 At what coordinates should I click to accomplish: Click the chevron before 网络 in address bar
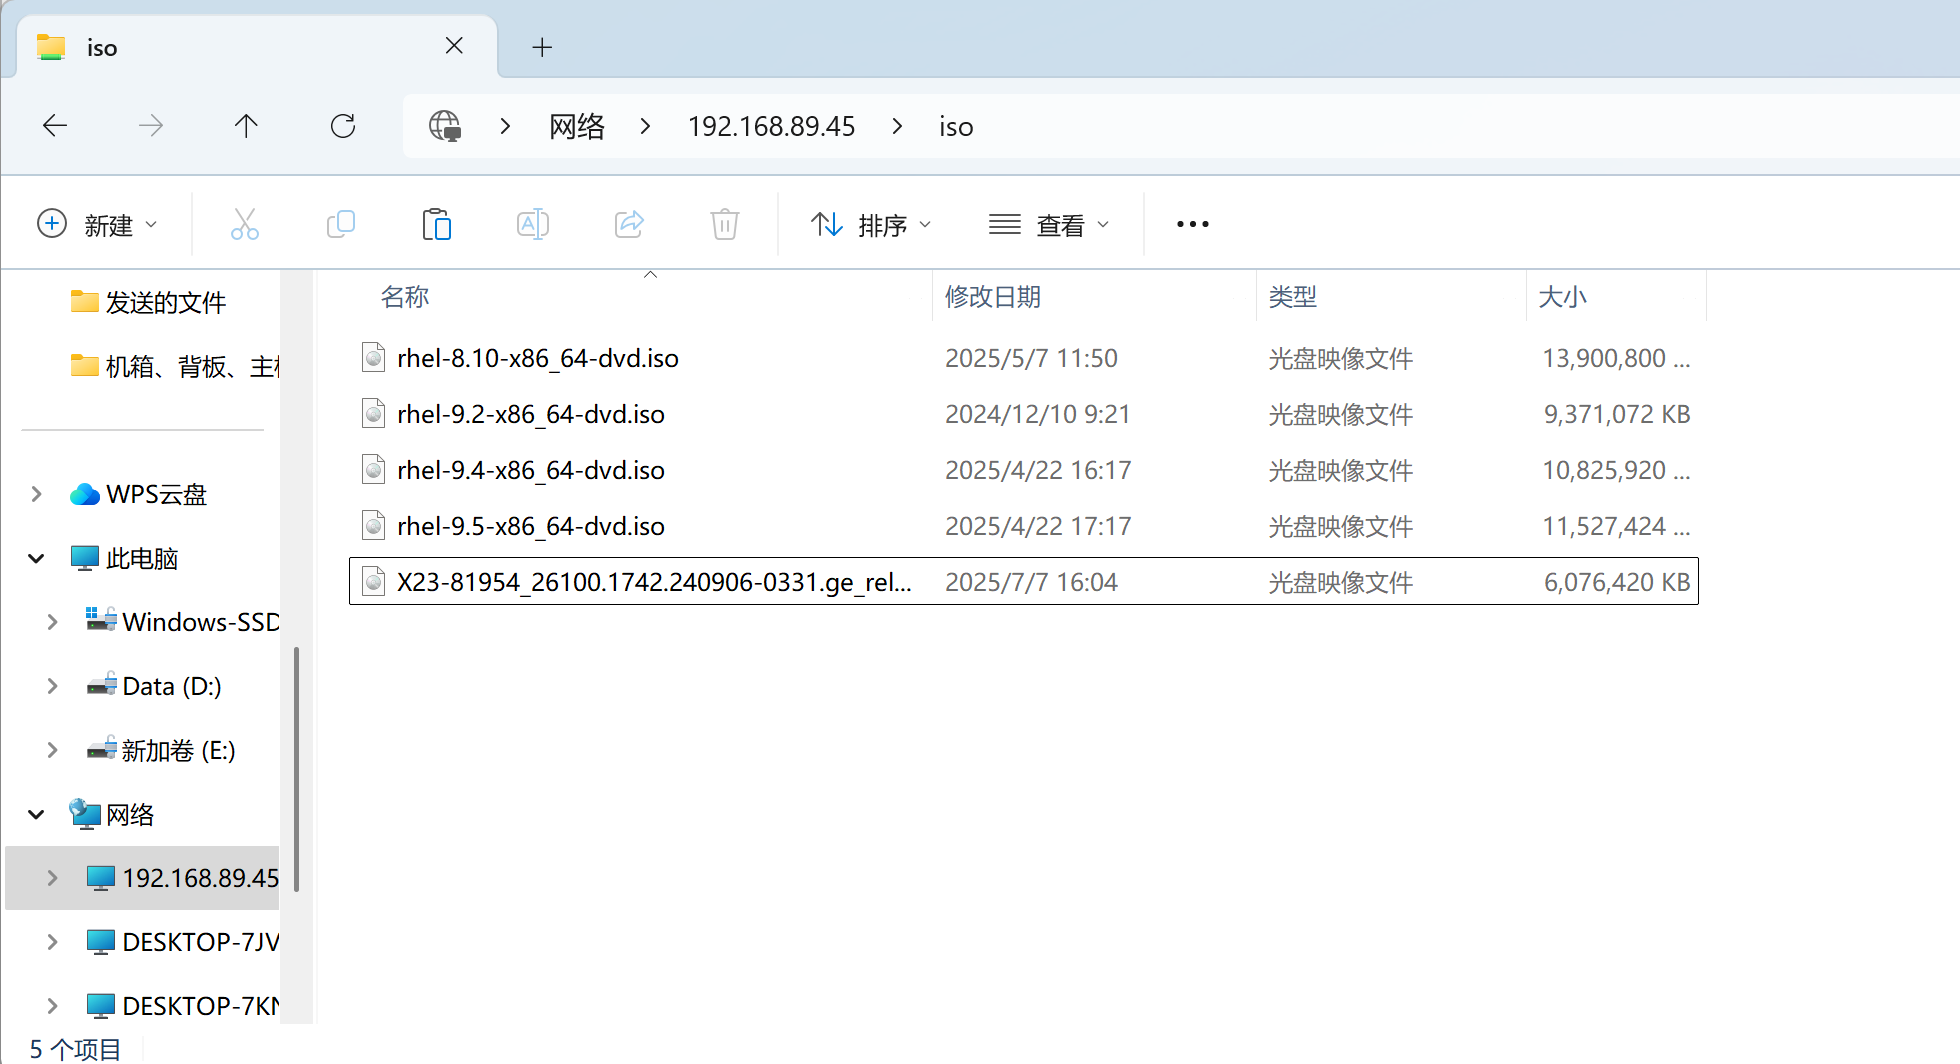[506, 126]
